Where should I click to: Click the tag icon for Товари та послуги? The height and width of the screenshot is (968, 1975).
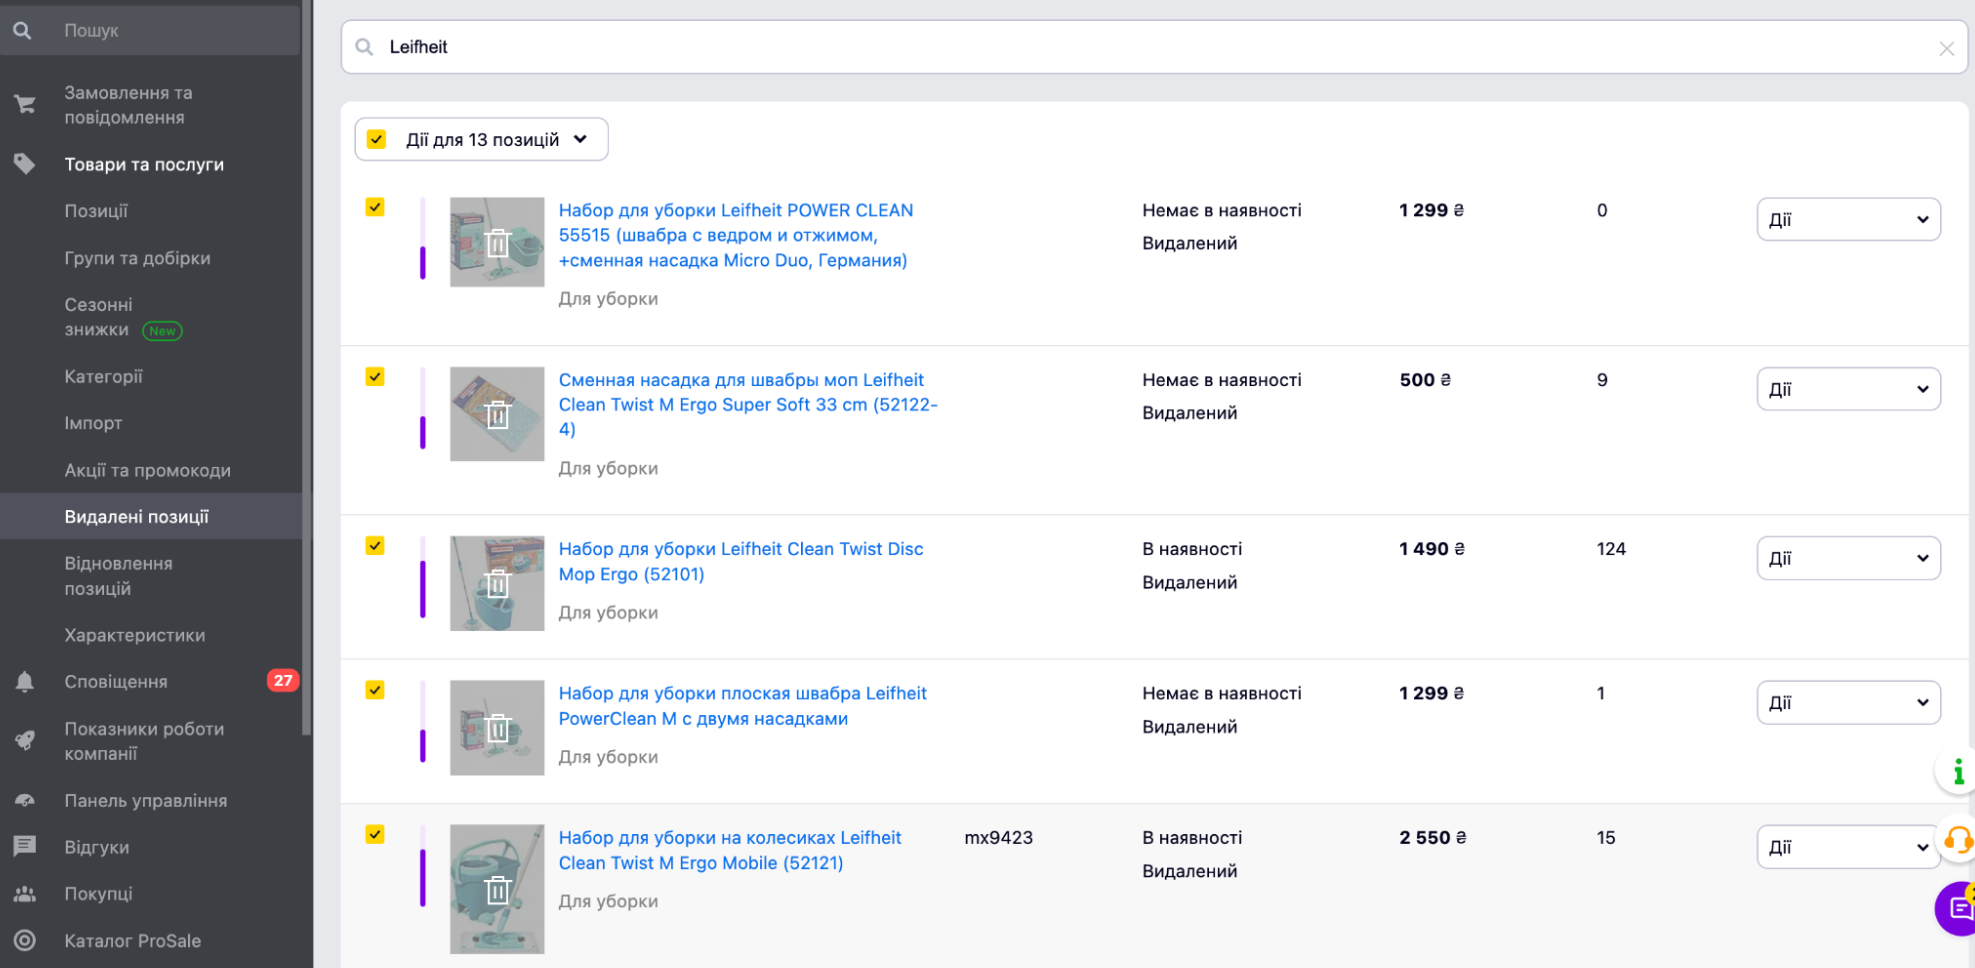pos(25,164)
